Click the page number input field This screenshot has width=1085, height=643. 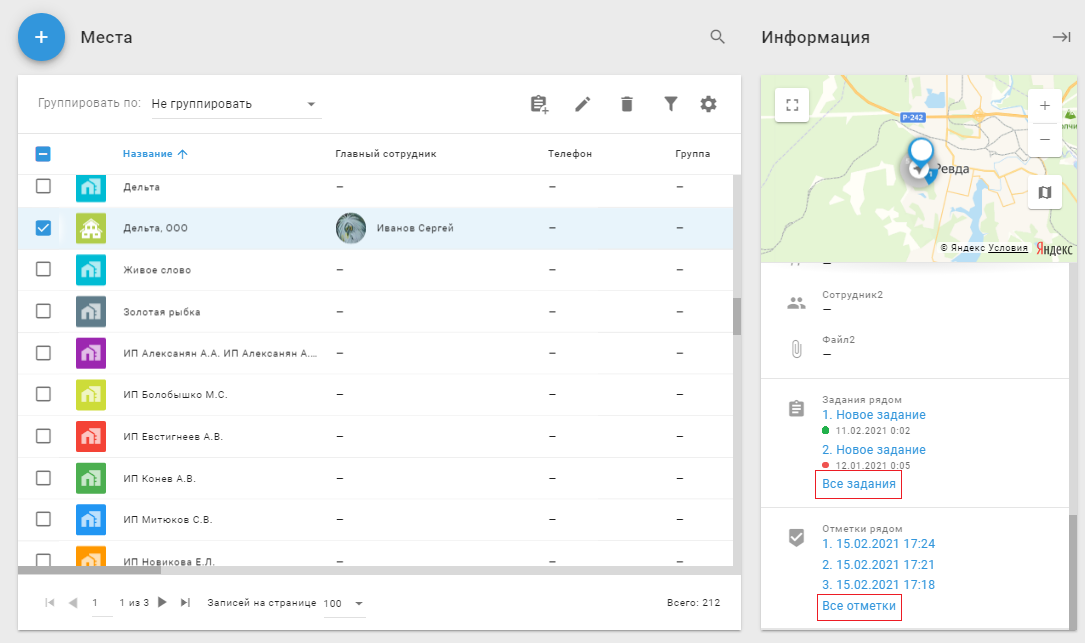click(x=102, y=603)
